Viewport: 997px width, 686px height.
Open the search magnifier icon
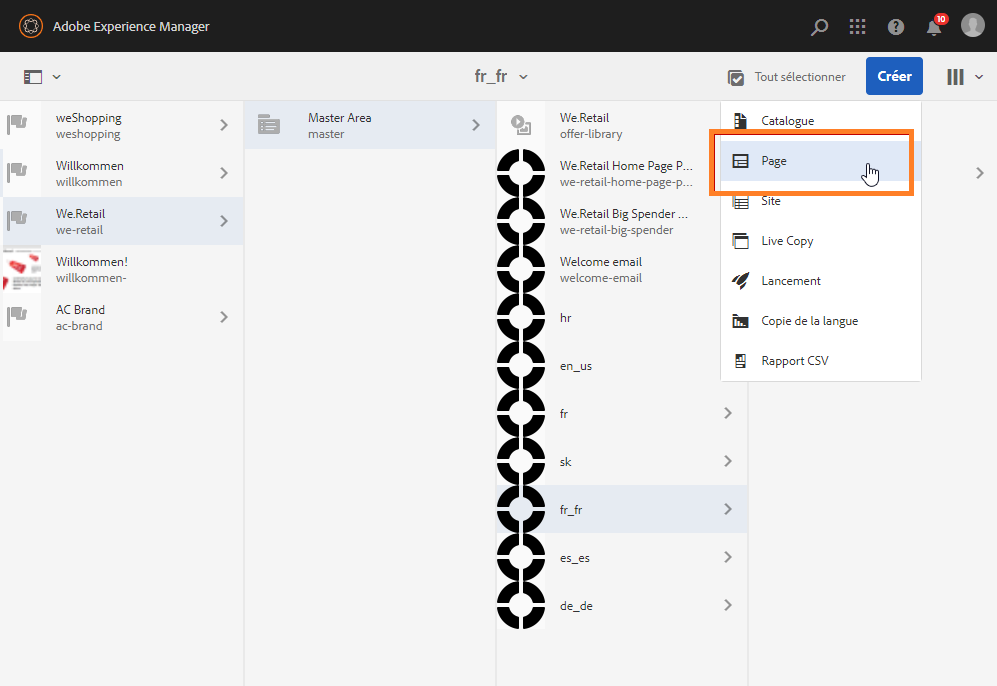tap(820, 27)
